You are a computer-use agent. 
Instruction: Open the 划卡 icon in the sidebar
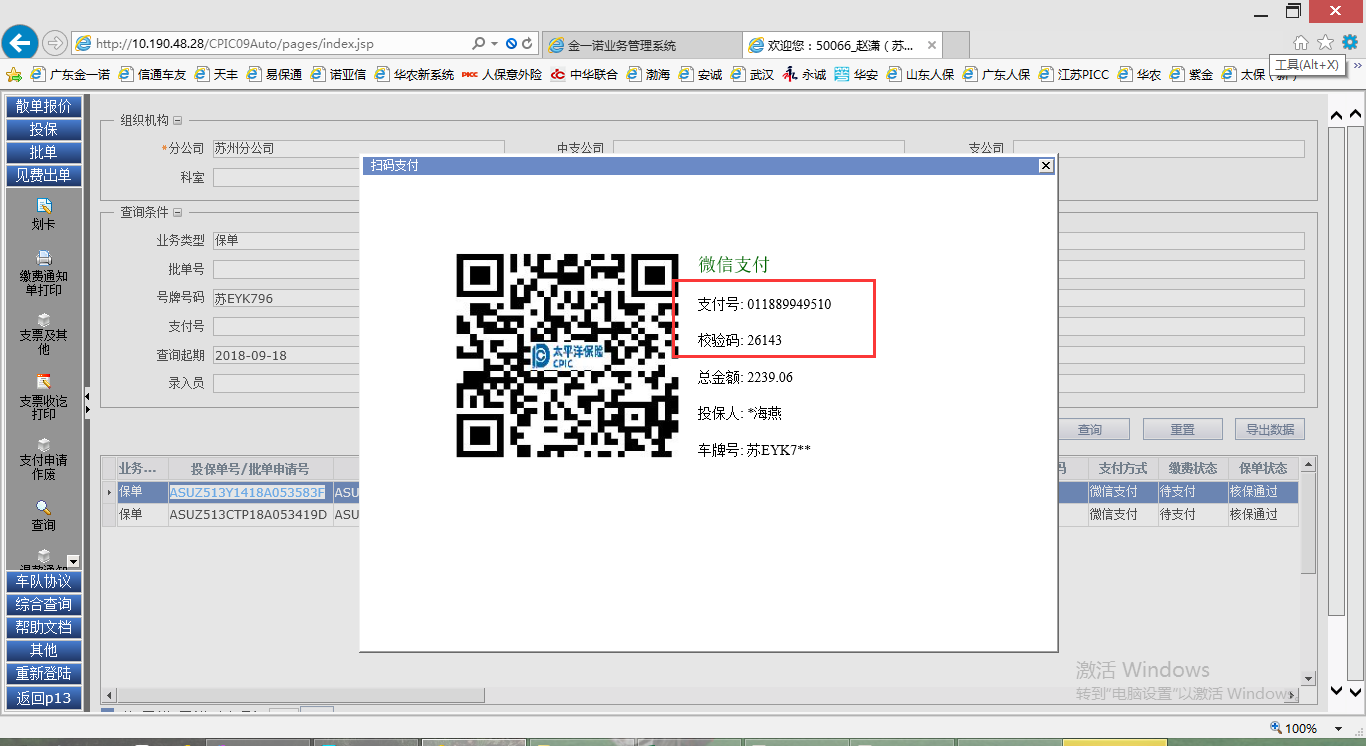coord(43,214)
